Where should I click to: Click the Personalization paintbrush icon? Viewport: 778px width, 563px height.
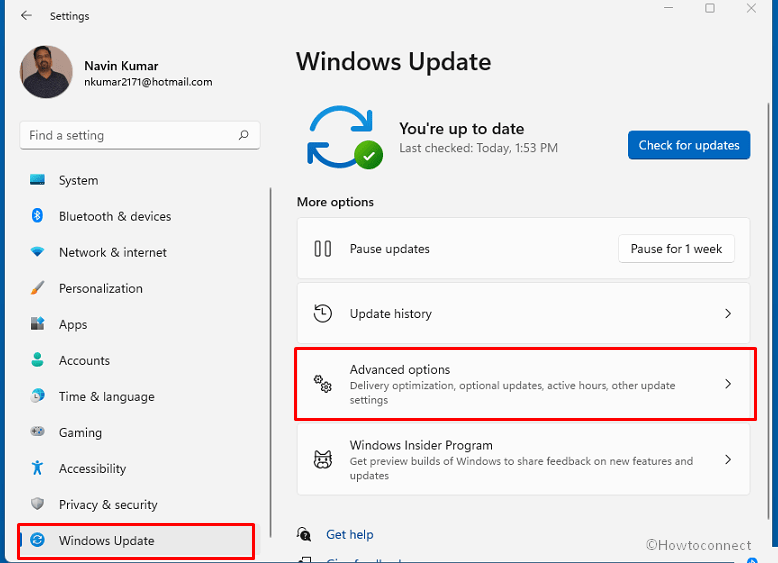[37, 288]
